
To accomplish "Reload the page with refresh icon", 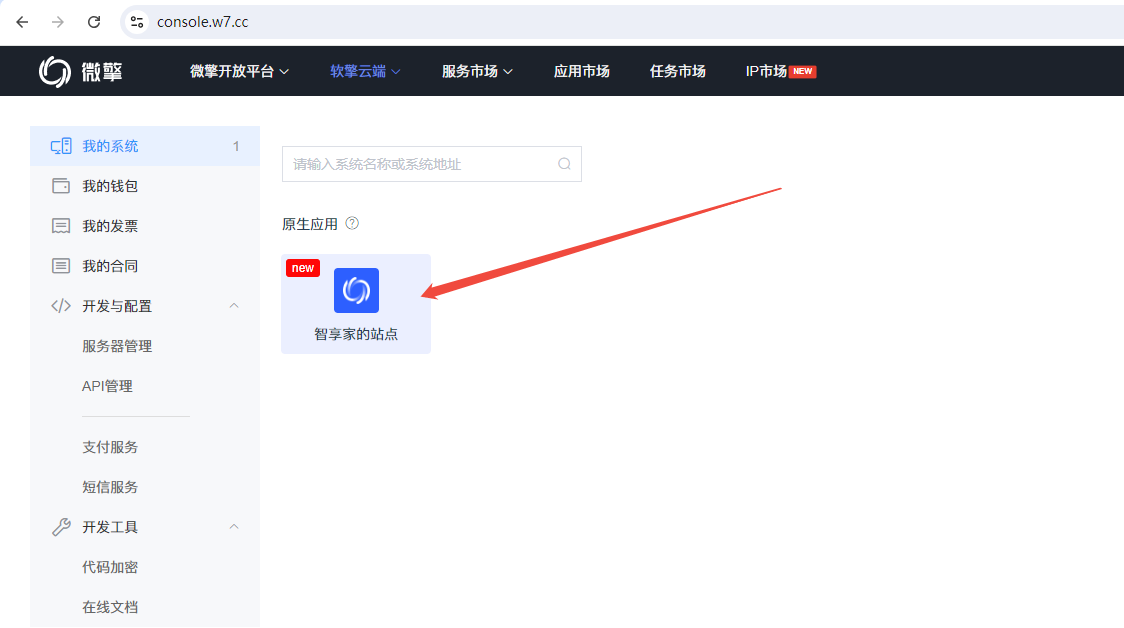I will coord(94,22).
